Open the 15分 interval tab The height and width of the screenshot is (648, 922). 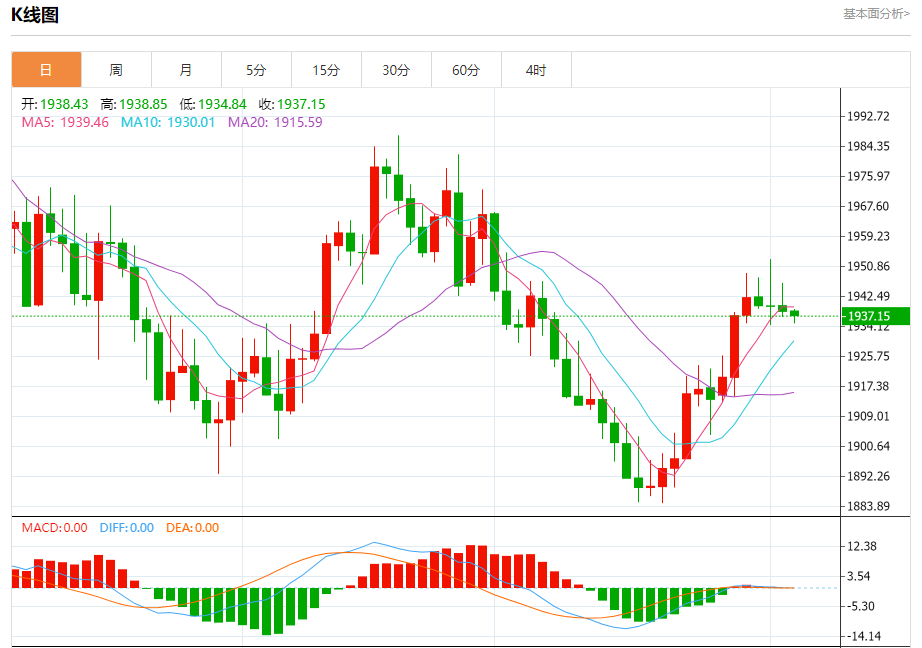pyautogui.click(x=326, y=70)
